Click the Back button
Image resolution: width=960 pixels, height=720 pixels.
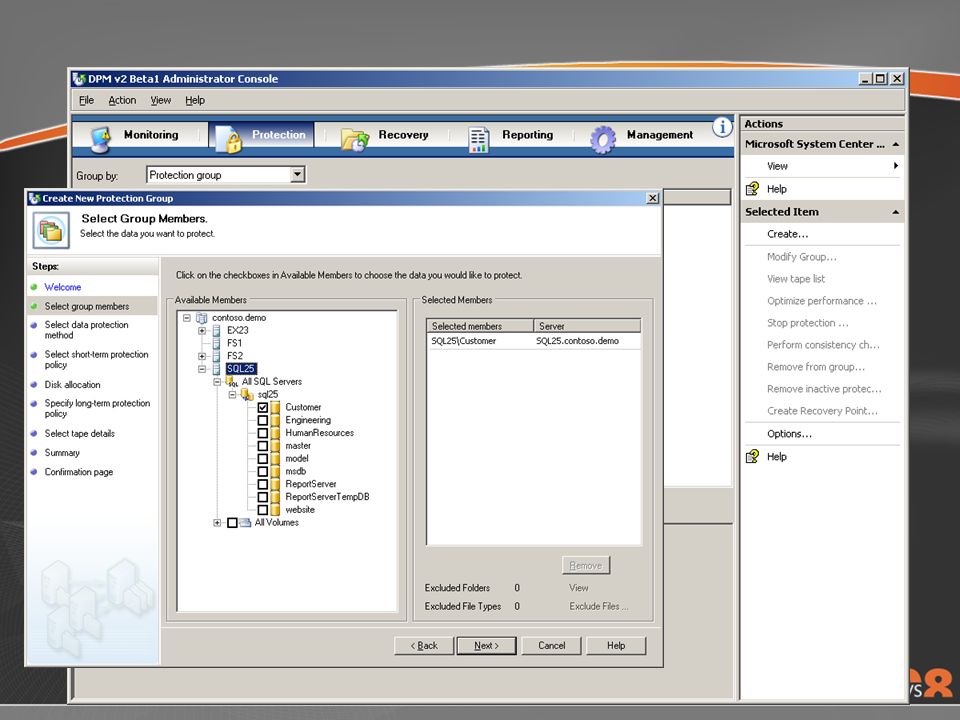coord(424,645)
